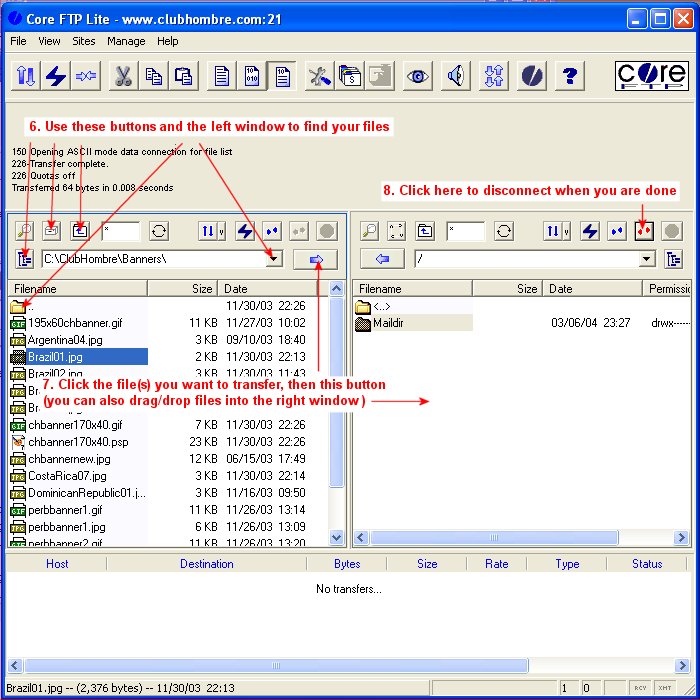Click the lightning bolt in the local pane toolbar
Viewport: 700px width, 700px height.
pos(245,231)
